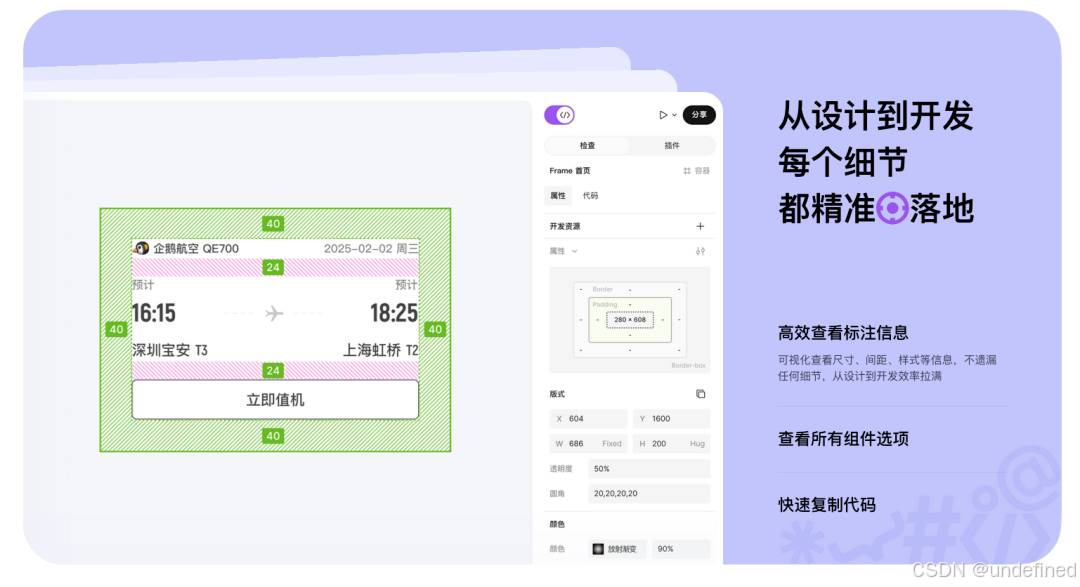This screenshot has width=1080, height=587.
Task: Click the penguin airline logo icon
Action: pos(141,248)
